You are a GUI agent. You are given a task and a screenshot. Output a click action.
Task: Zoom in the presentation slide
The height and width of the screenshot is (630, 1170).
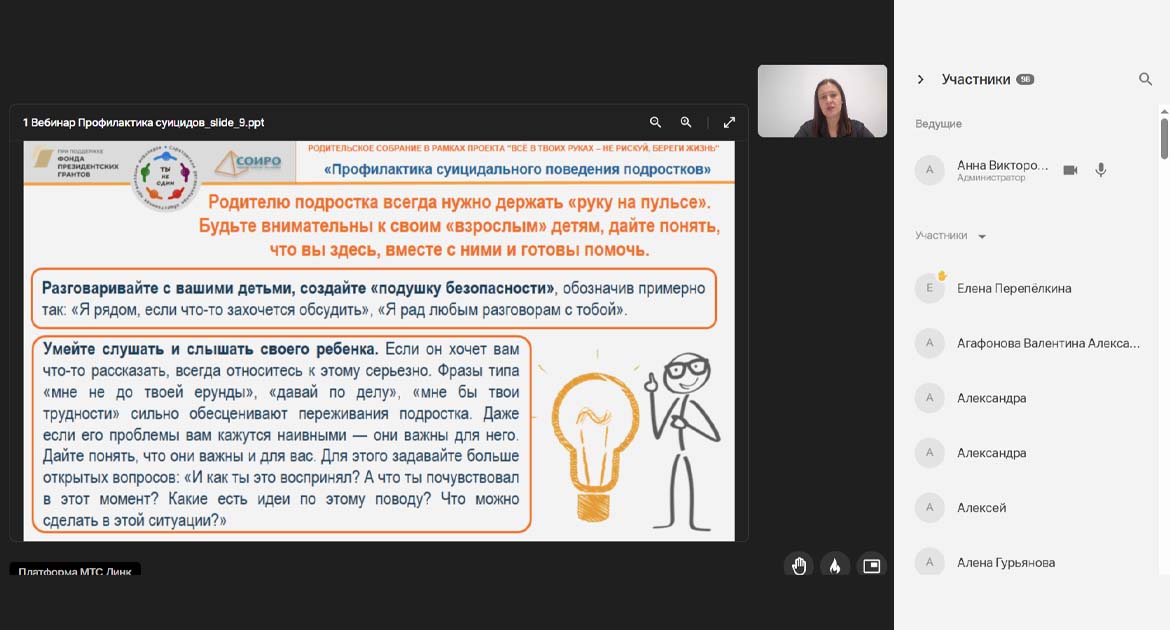point(686,122)
